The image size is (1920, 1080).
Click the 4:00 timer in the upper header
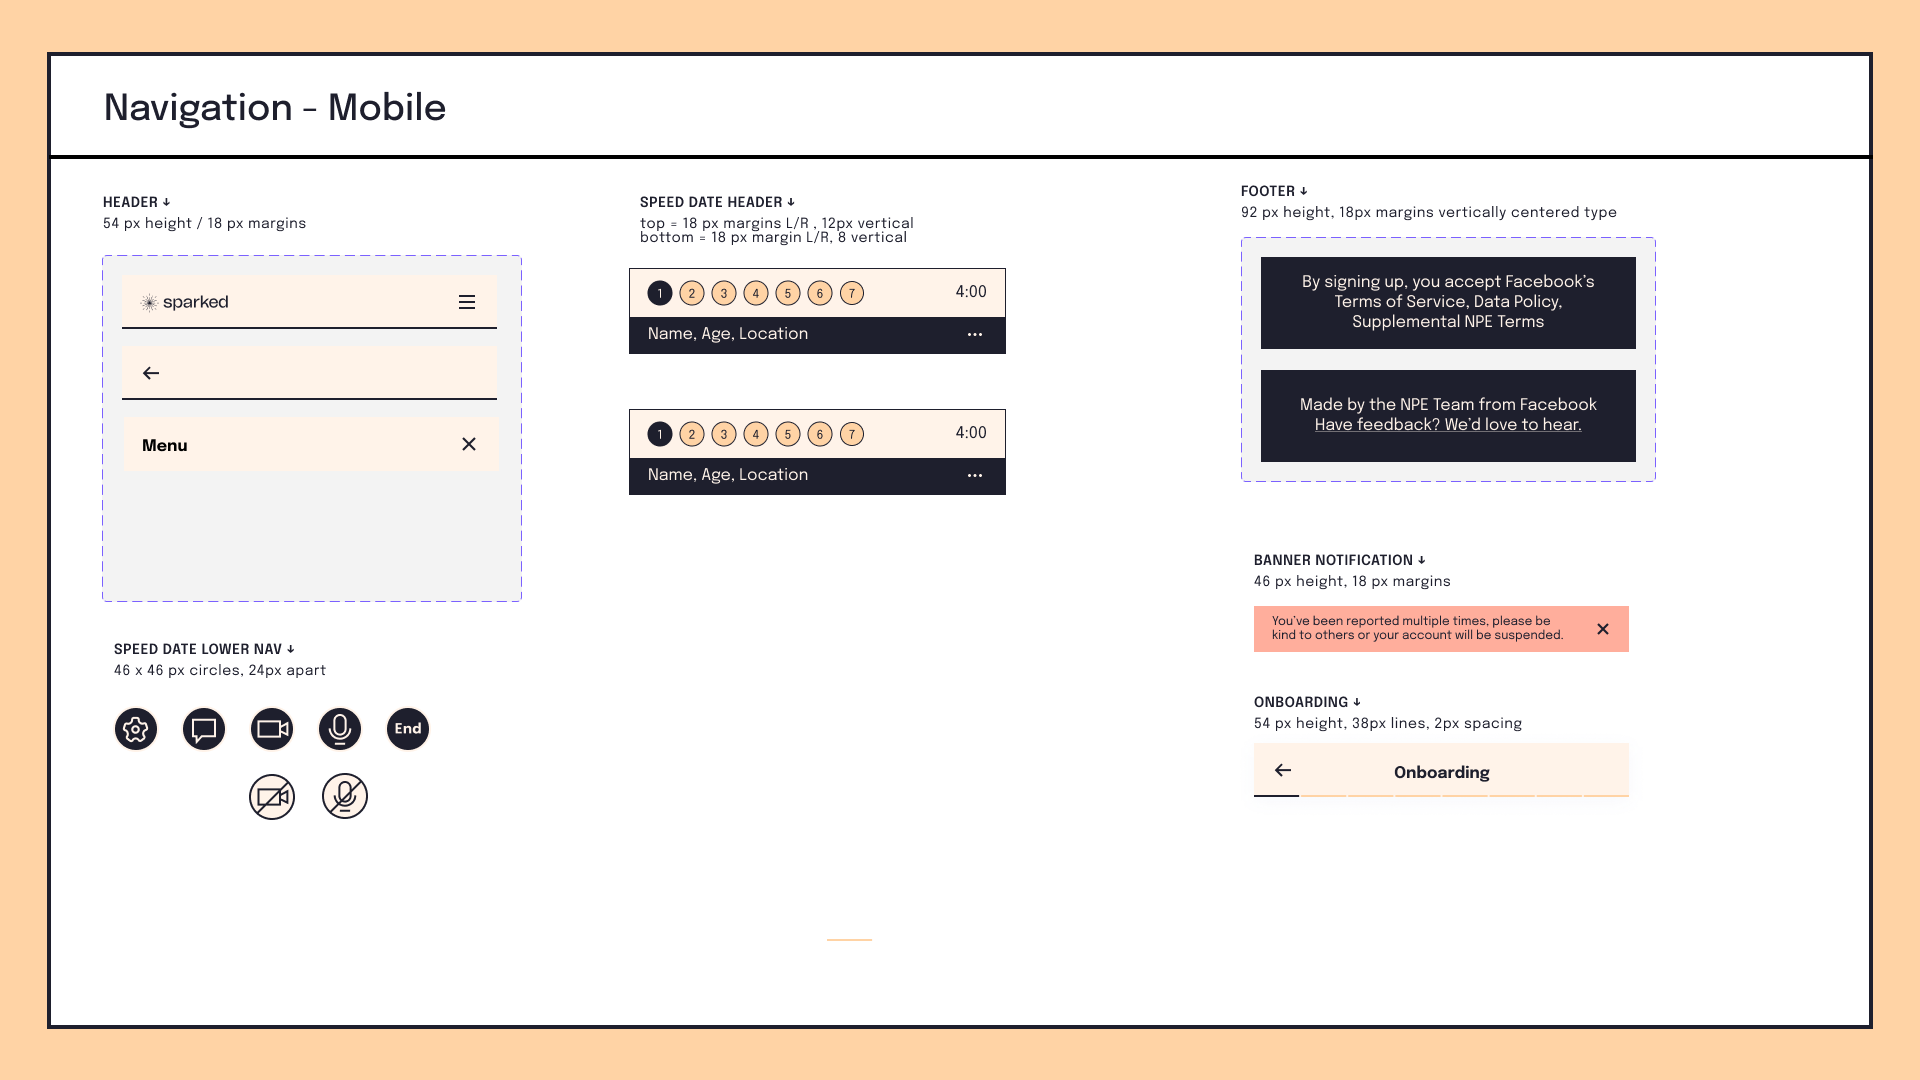[x=971, y=292]
